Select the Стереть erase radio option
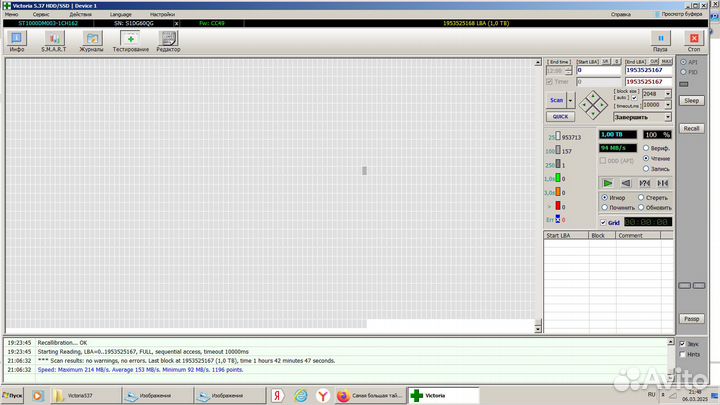 click(x=640, y=198)
